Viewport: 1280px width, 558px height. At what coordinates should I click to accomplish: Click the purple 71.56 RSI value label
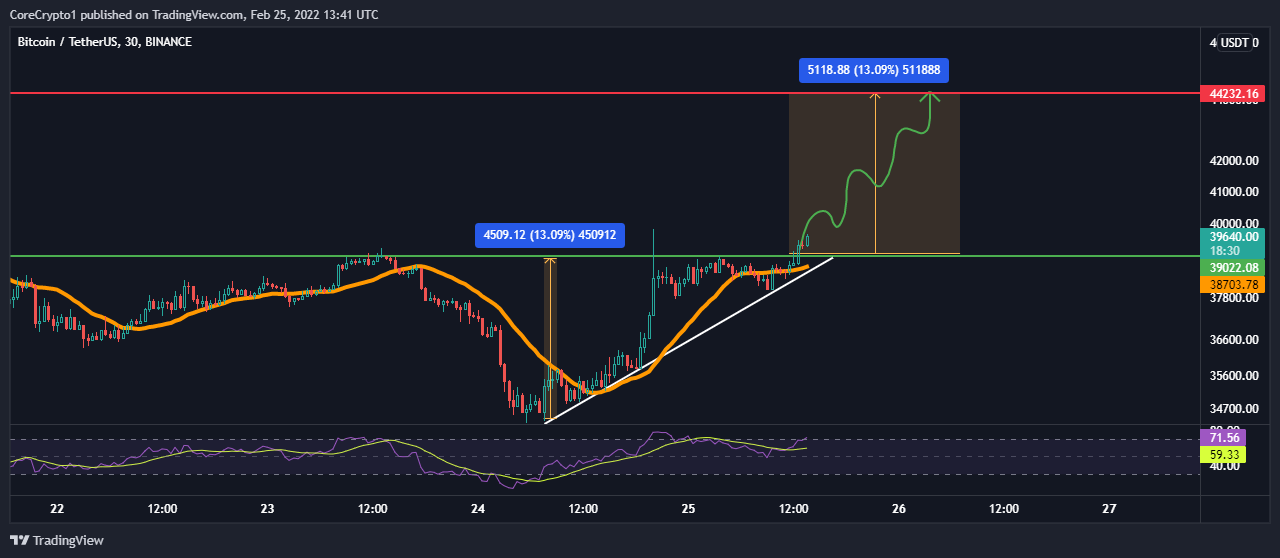[x=1225, y=438]
